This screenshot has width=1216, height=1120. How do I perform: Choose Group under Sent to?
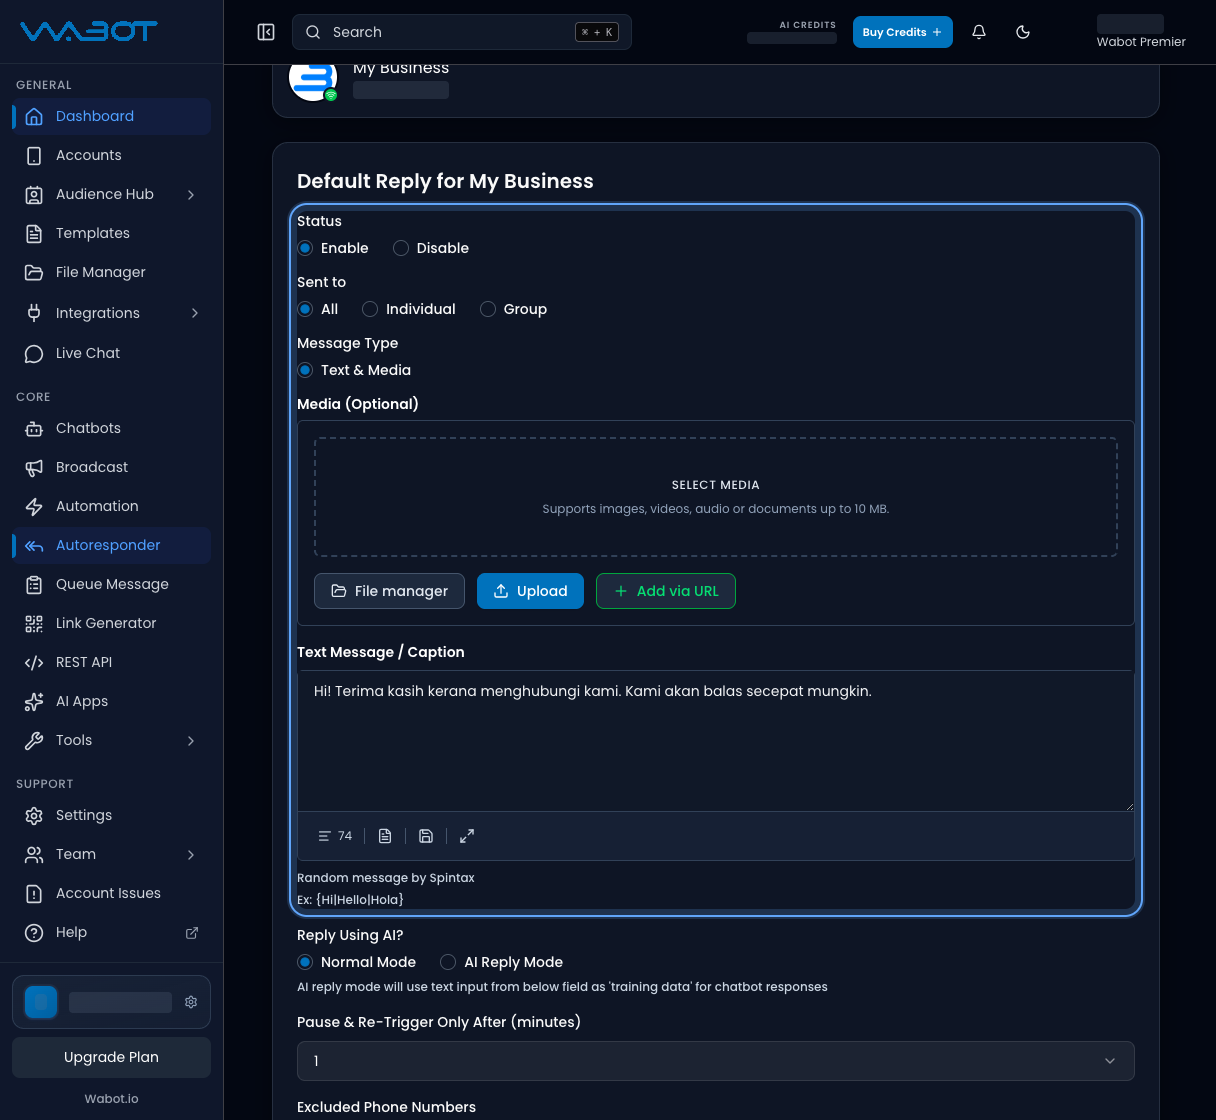[488, 309]
